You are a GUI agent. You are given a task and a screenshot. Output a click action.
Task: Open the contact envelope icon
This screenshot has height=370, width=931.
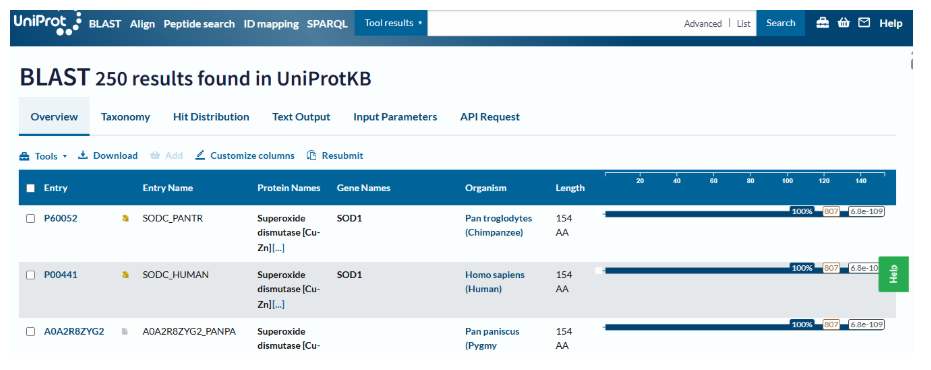point(864,23)
